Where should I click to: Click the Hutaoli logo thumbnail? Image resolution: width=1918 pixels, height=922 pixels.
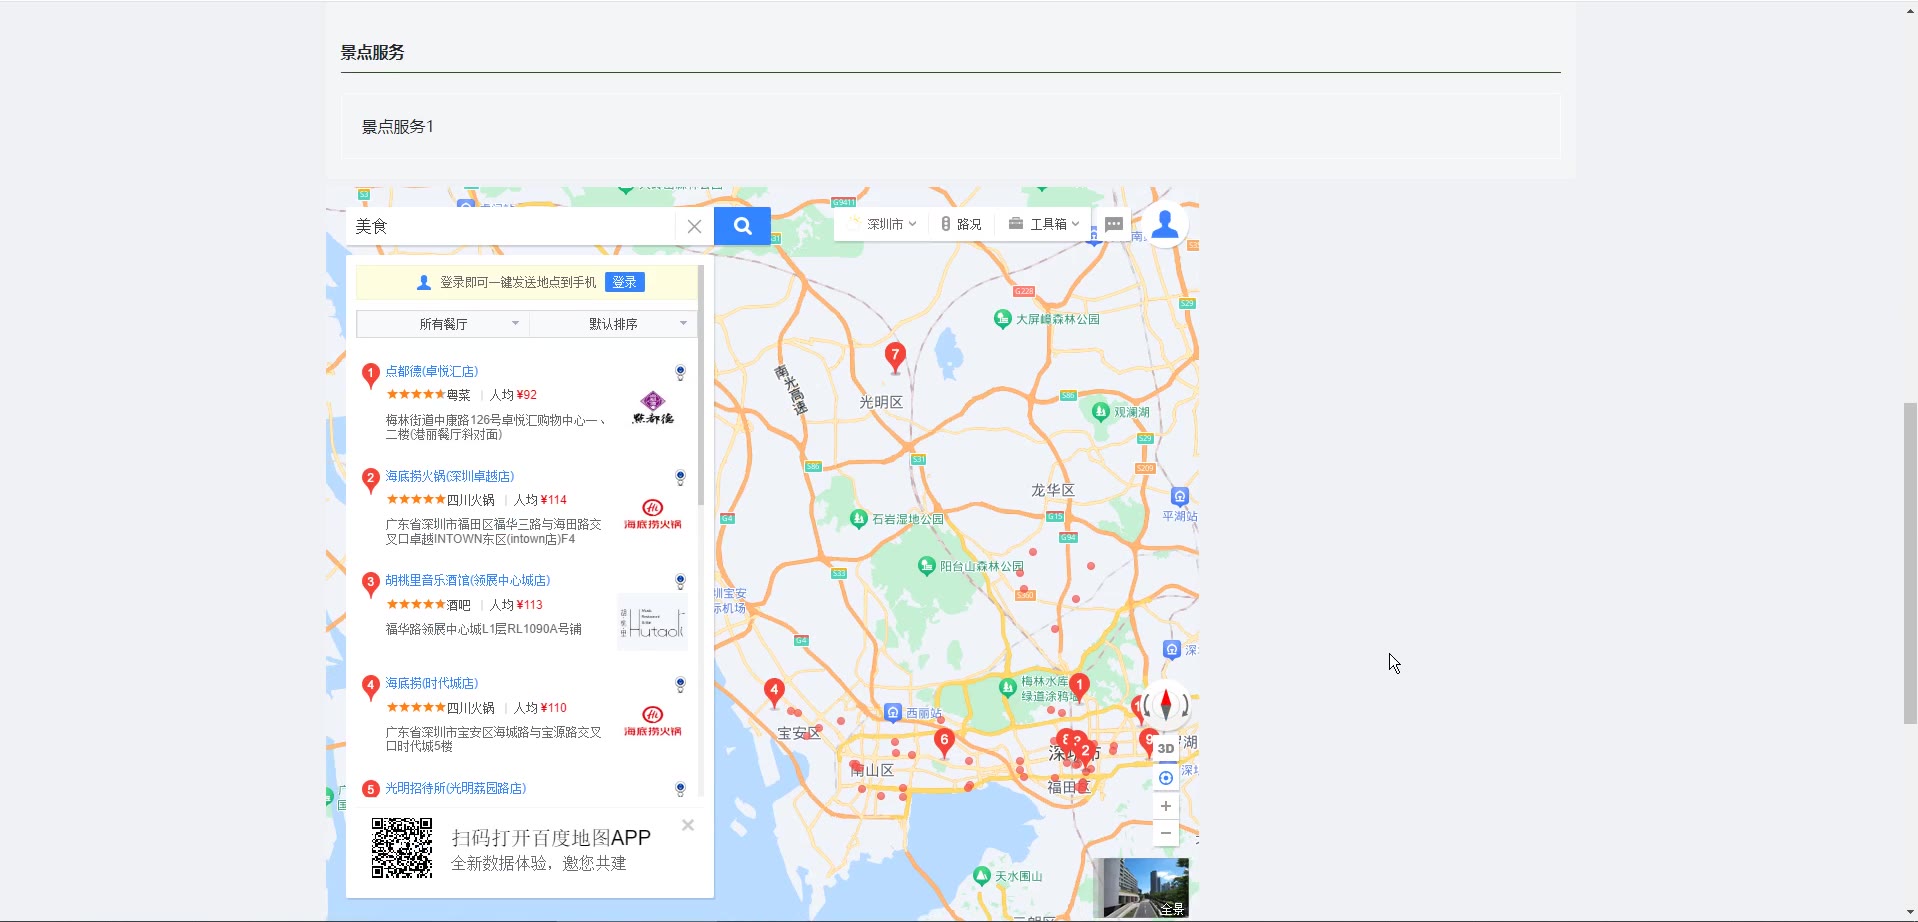652,622
